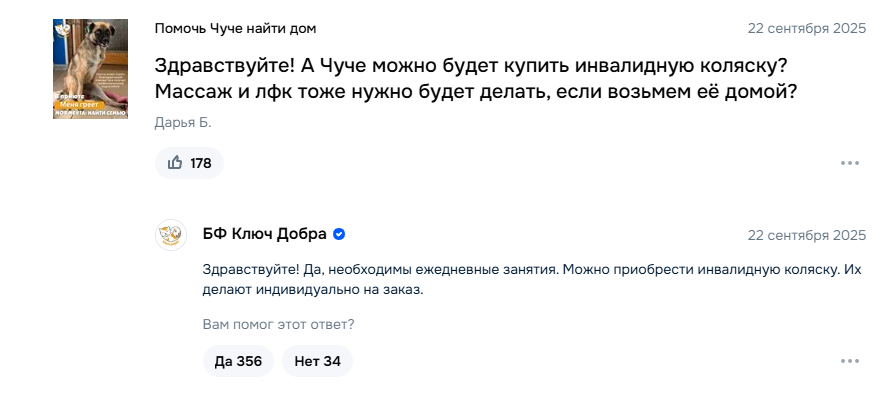Open the question's three-dot options menu
893x400 pixels.
849,163
